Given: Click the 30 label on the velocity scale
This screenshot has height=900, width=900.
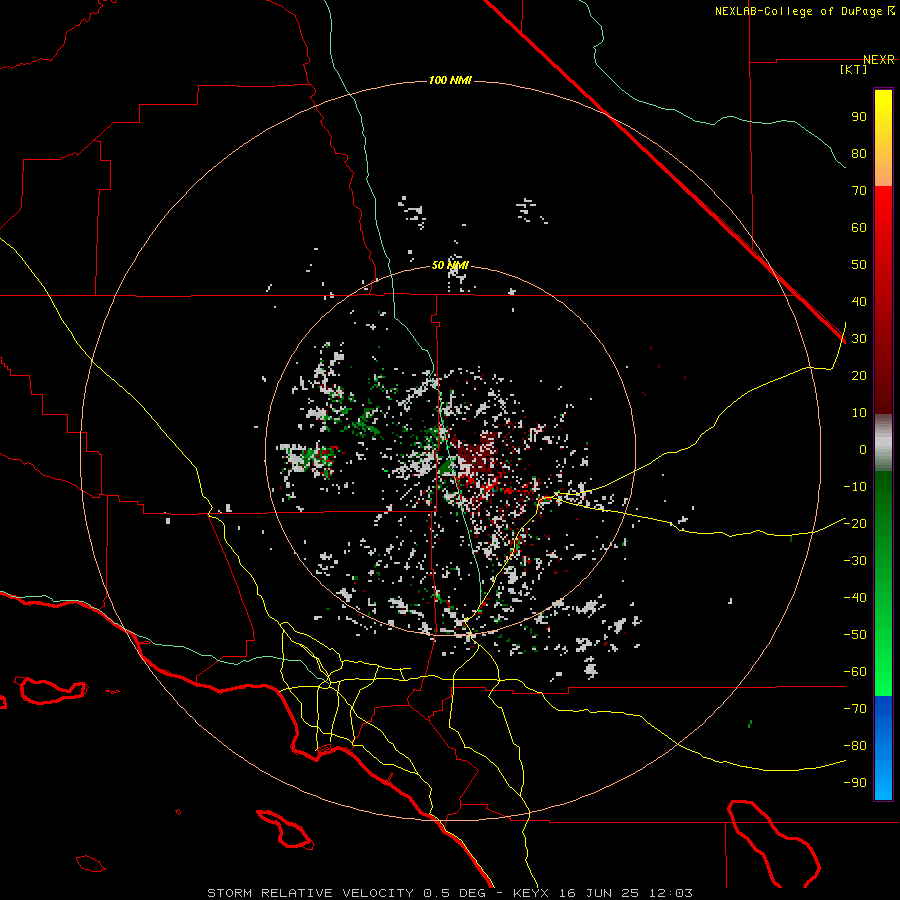Looking at the screenshot, I should [859, 339].
